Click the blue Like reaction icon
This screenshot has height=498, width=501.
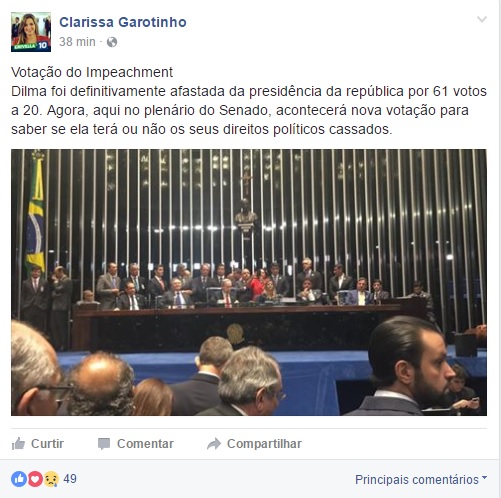click(19, 479)
